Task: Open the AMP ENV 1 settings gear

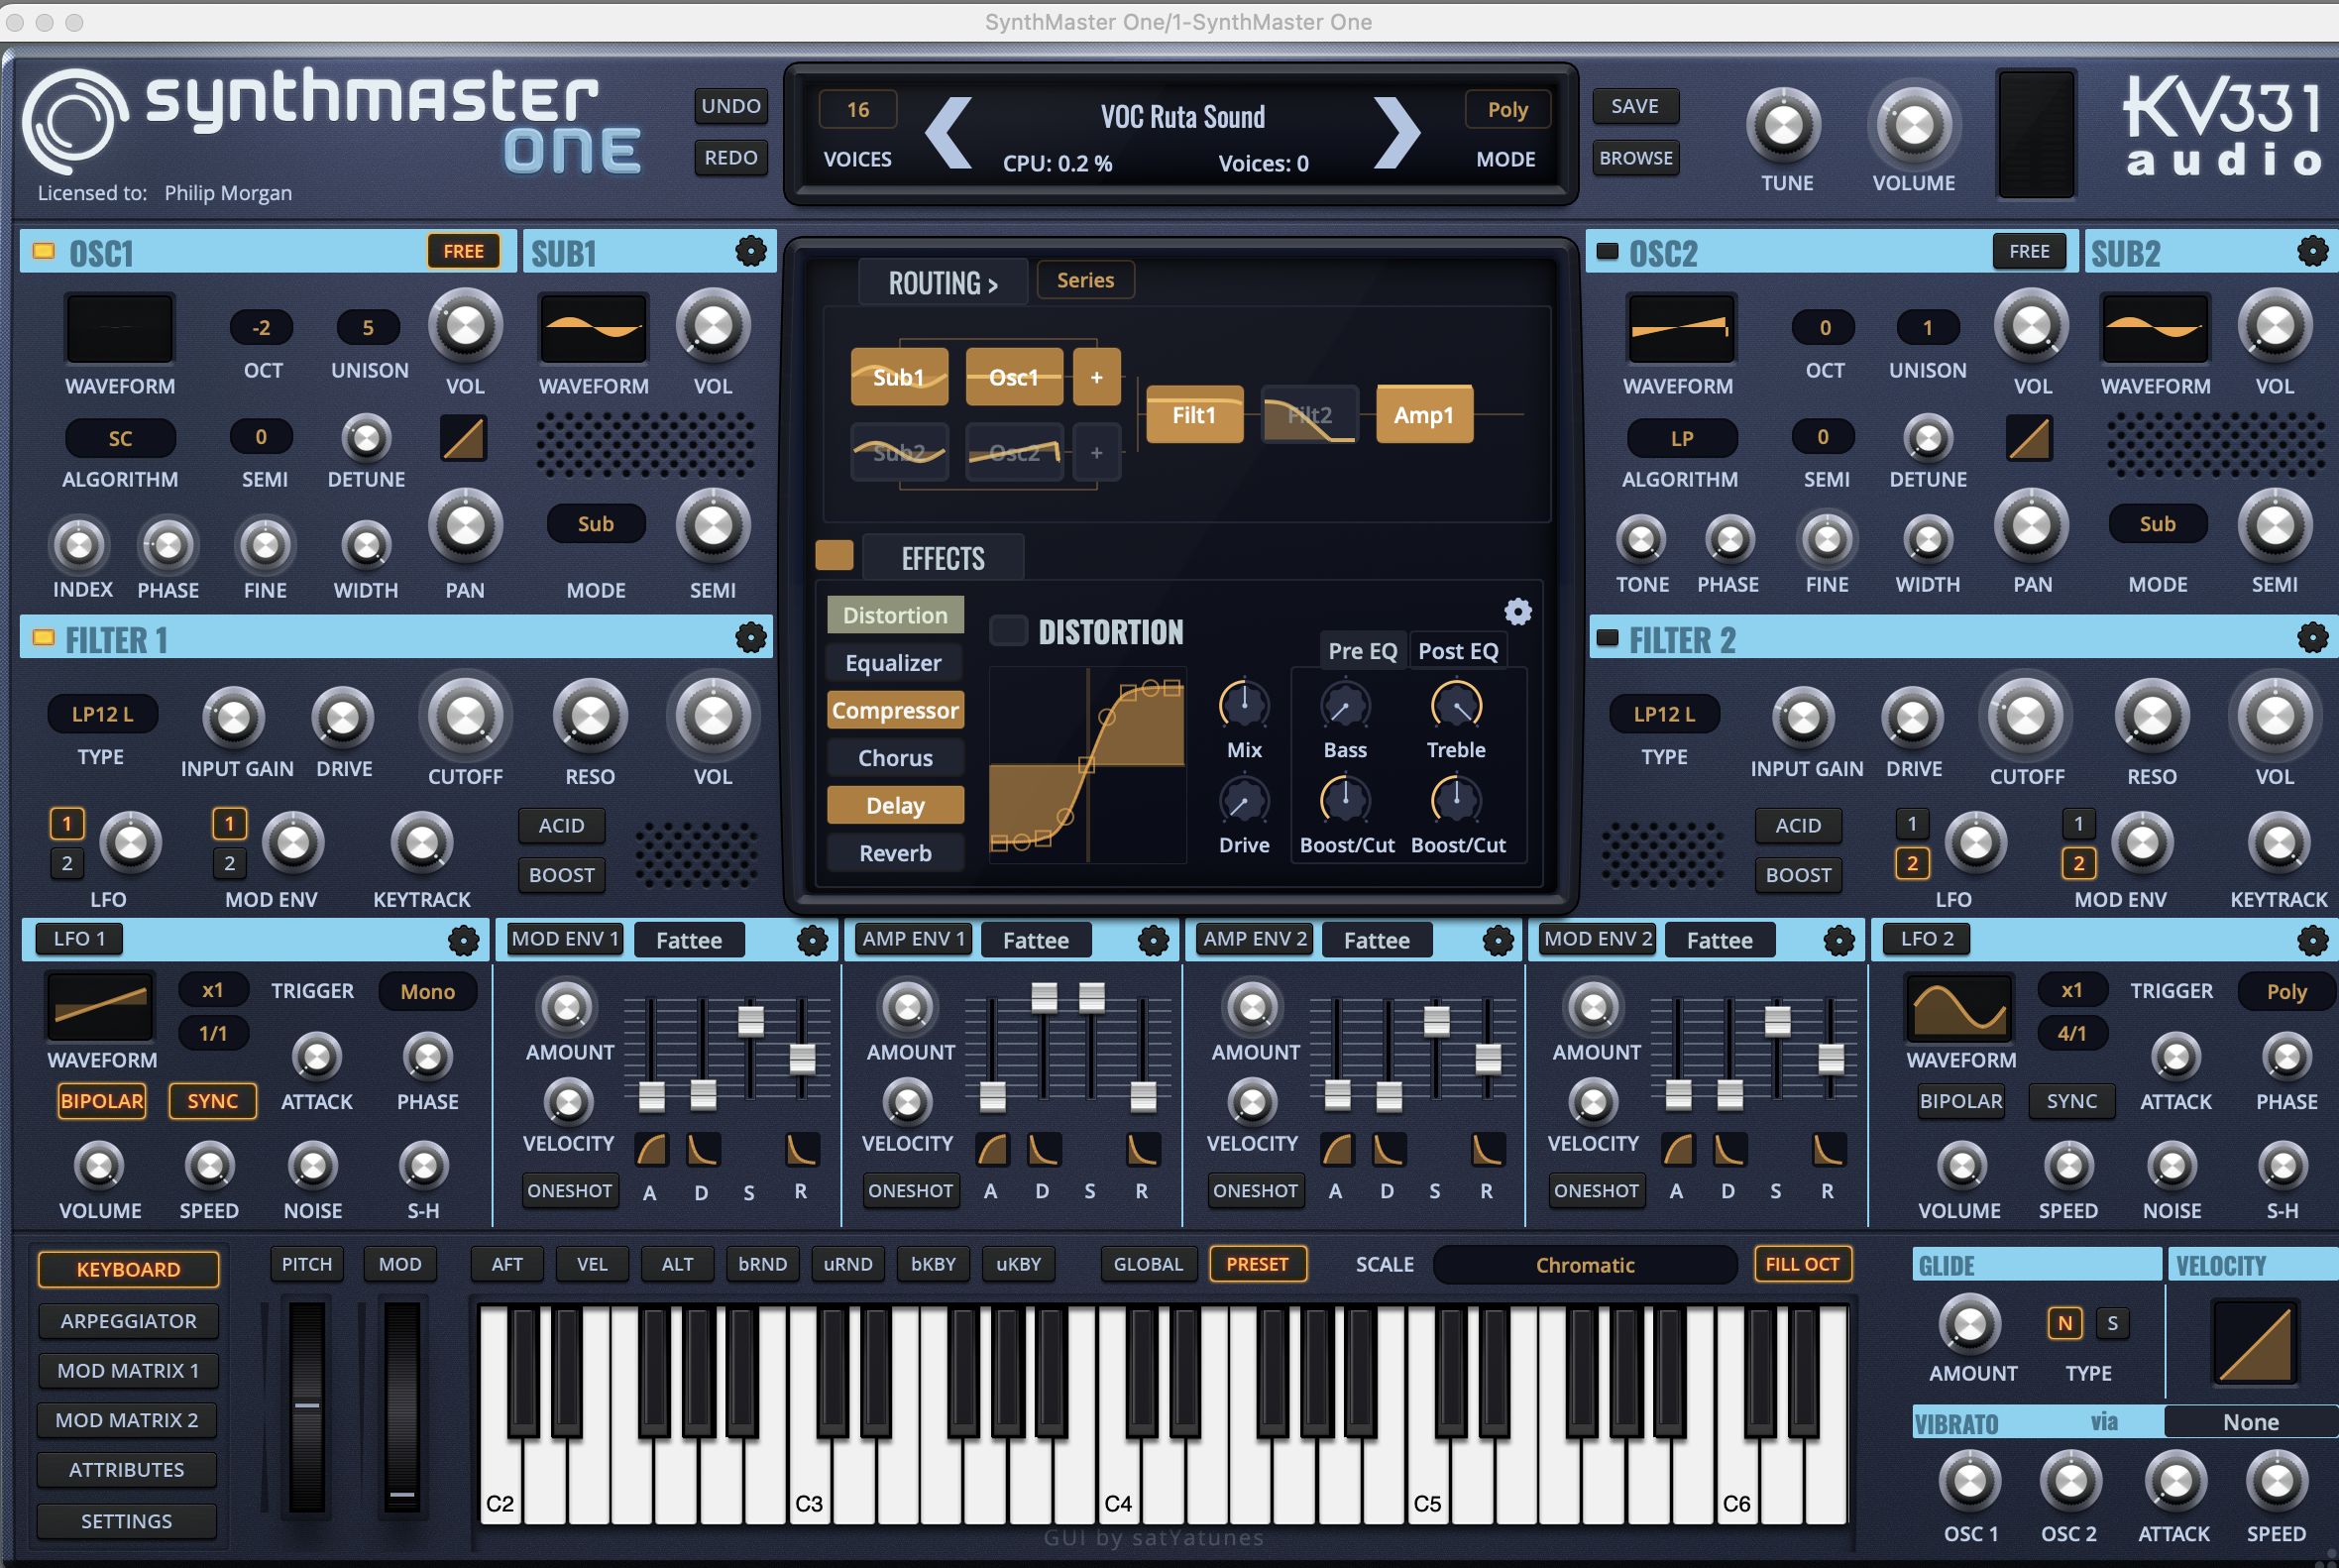Action: (x=1153, y=940)
